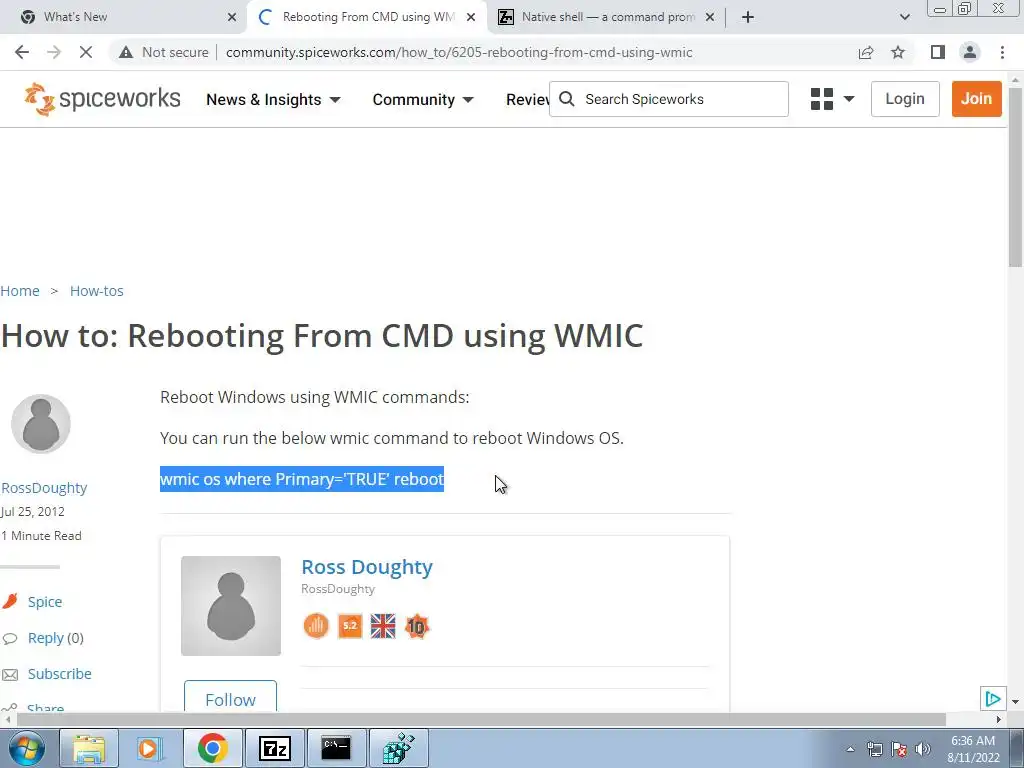Viewport: 1024px width, 768px height.
Task: Close the What's New tab
Action: pos(232,18)
